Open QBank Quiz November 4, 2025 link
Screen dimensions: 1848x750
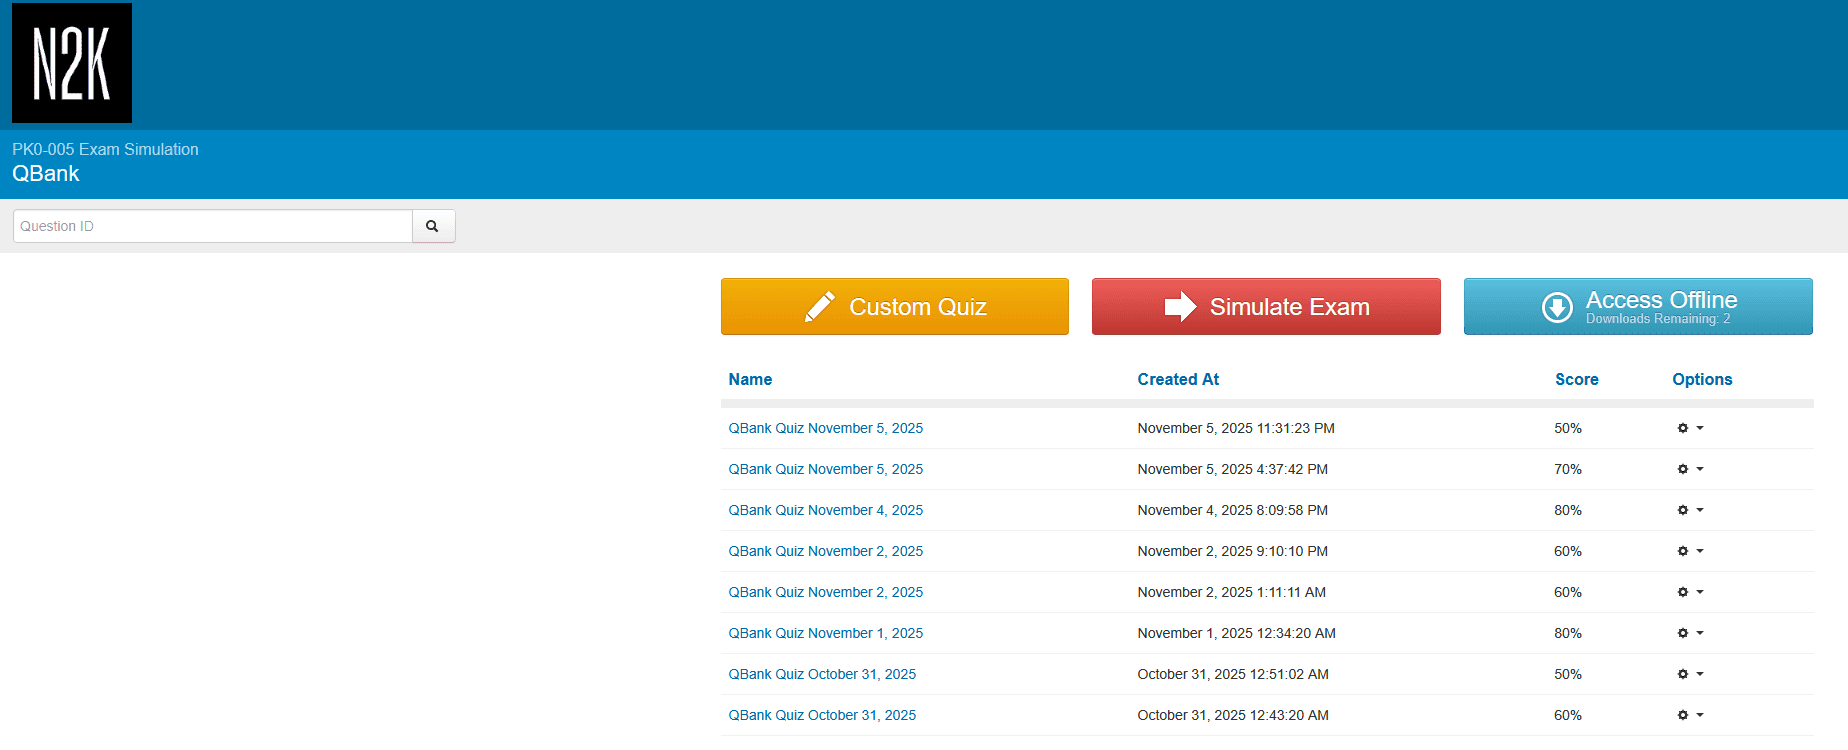tap(825, 510)
